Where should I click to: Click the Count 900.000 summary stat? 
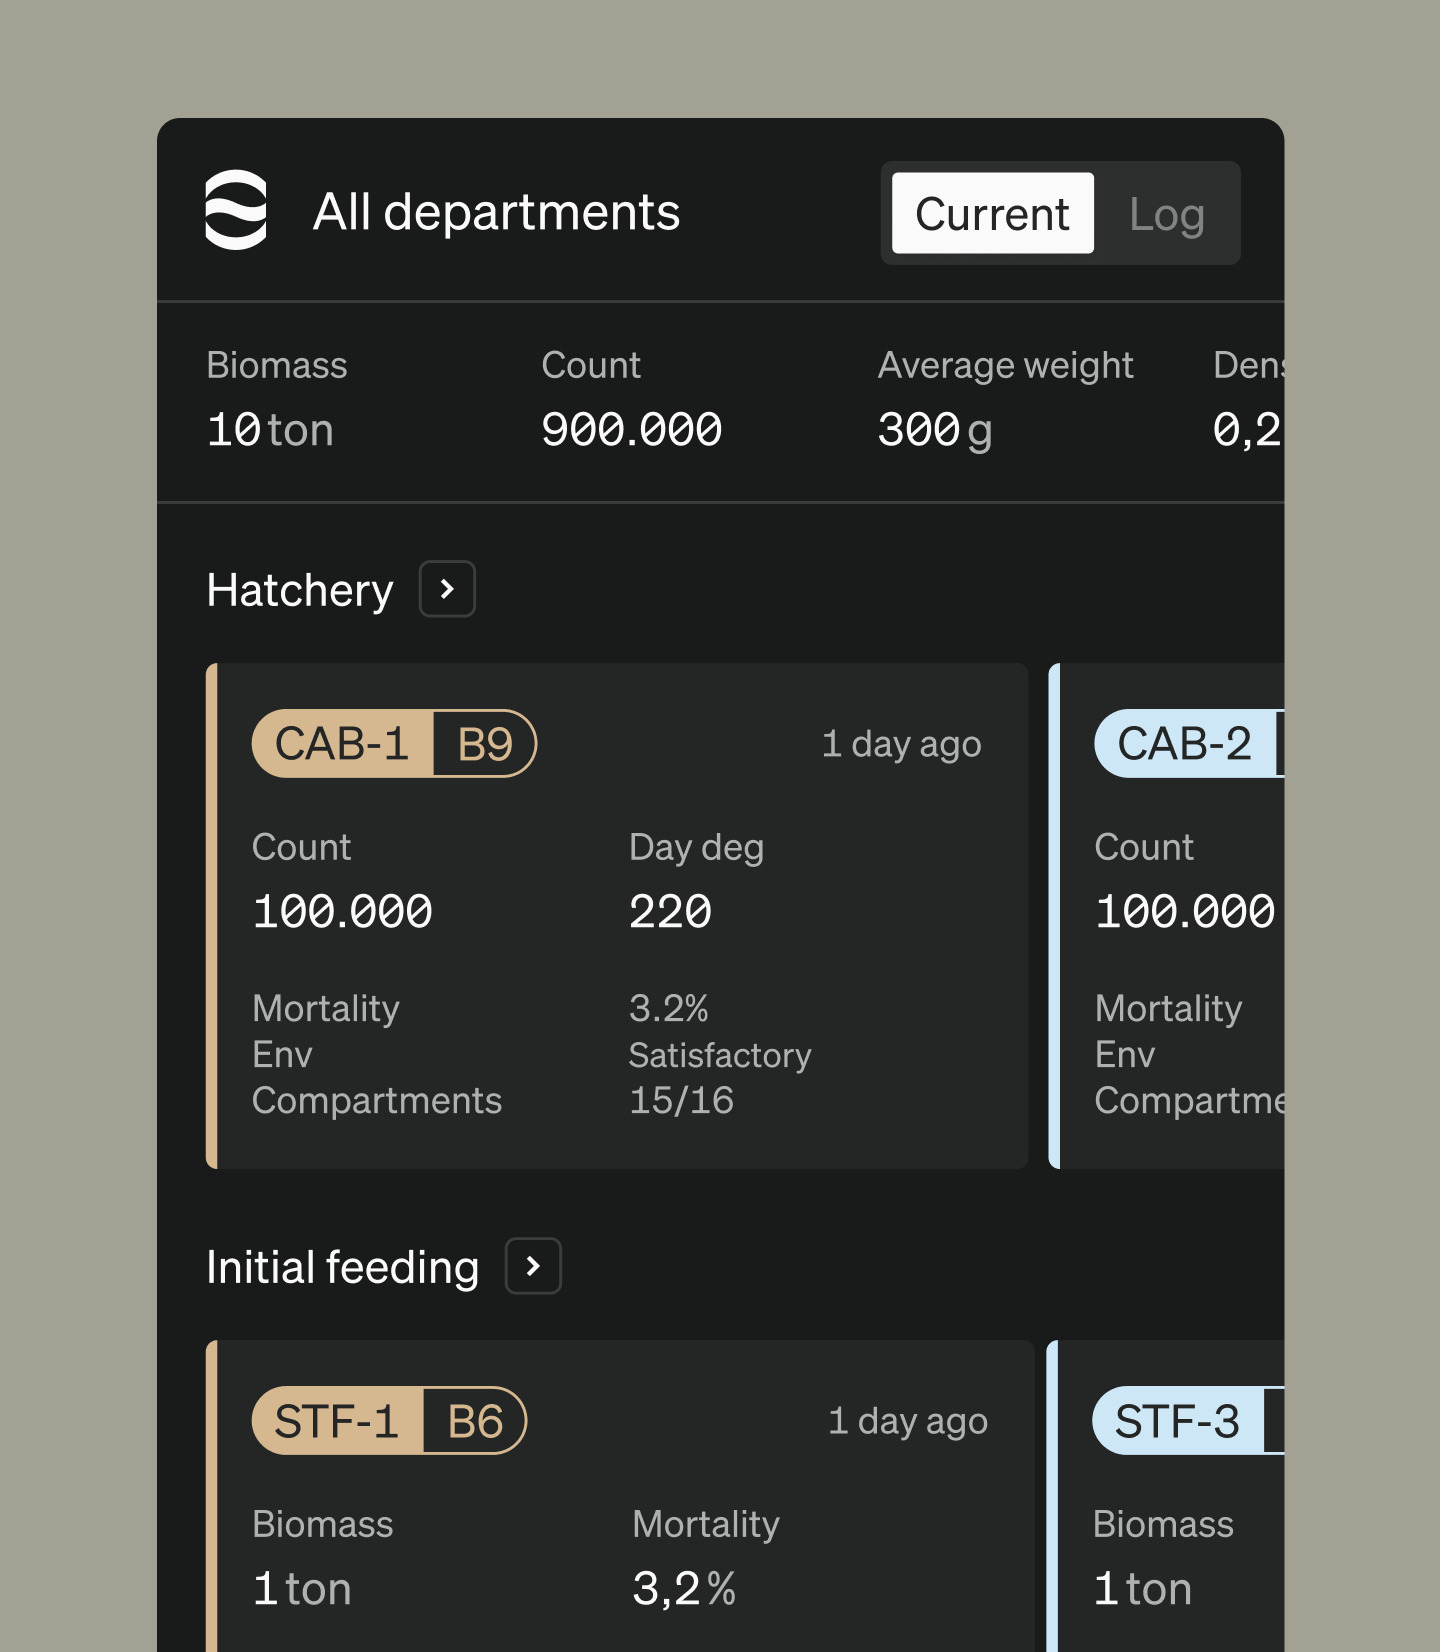pos(632,400)
